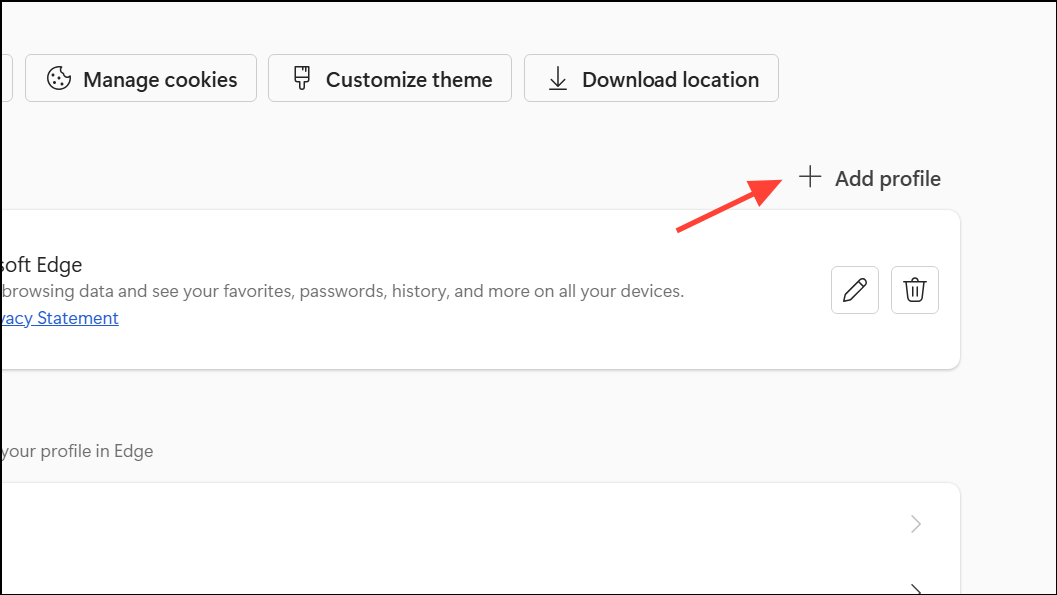1057x595 pixels.
Task: Click the paintbrush icon on Customize theme
Action: pyautogui.click(x=301, y=78)
